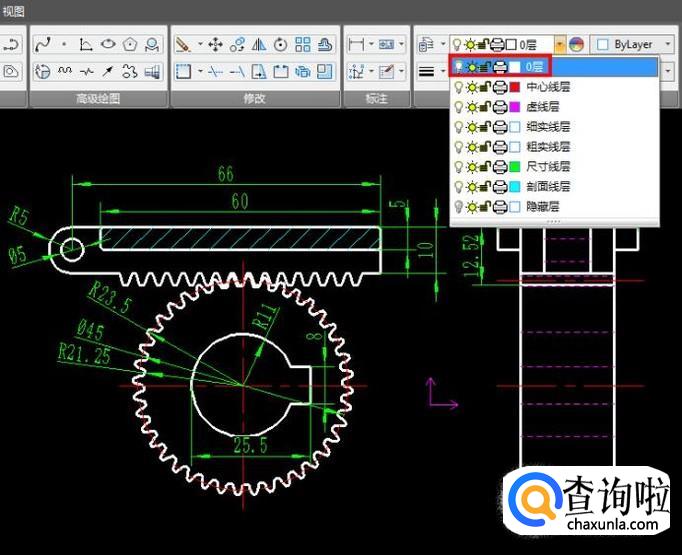Click the 高级绘图 panel title
The width and height of the screenshot is (682, 555).
[x=98, y=99]
